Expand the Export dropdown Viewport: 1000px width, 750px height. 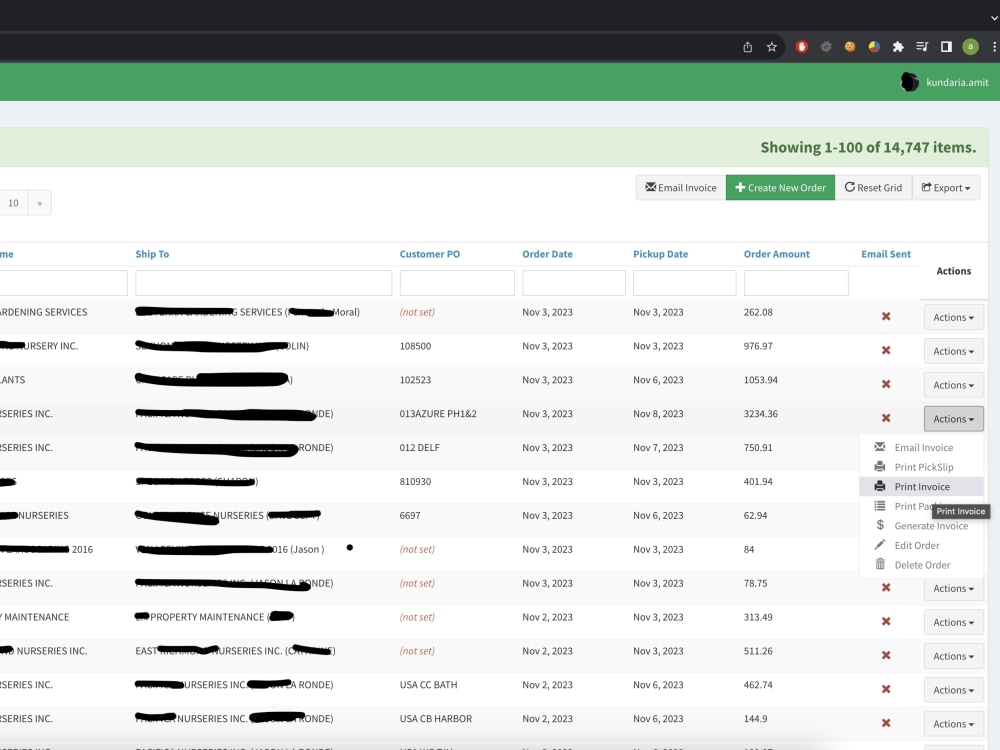click(946, 188)
